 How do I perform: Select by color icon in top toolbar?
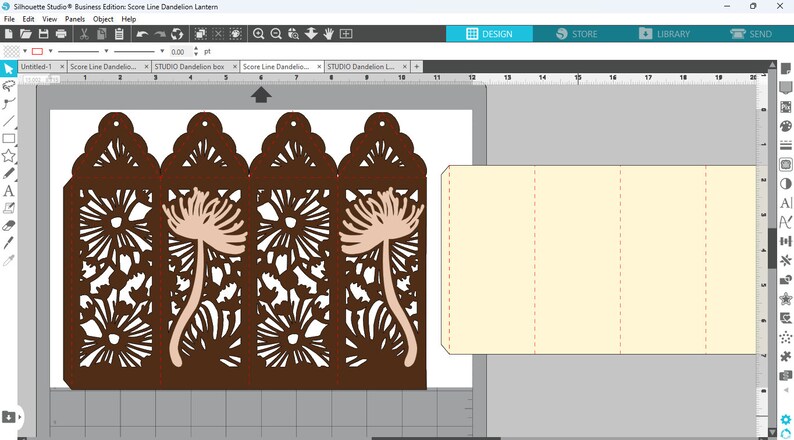pyautogui.click(x=235, y=34)
